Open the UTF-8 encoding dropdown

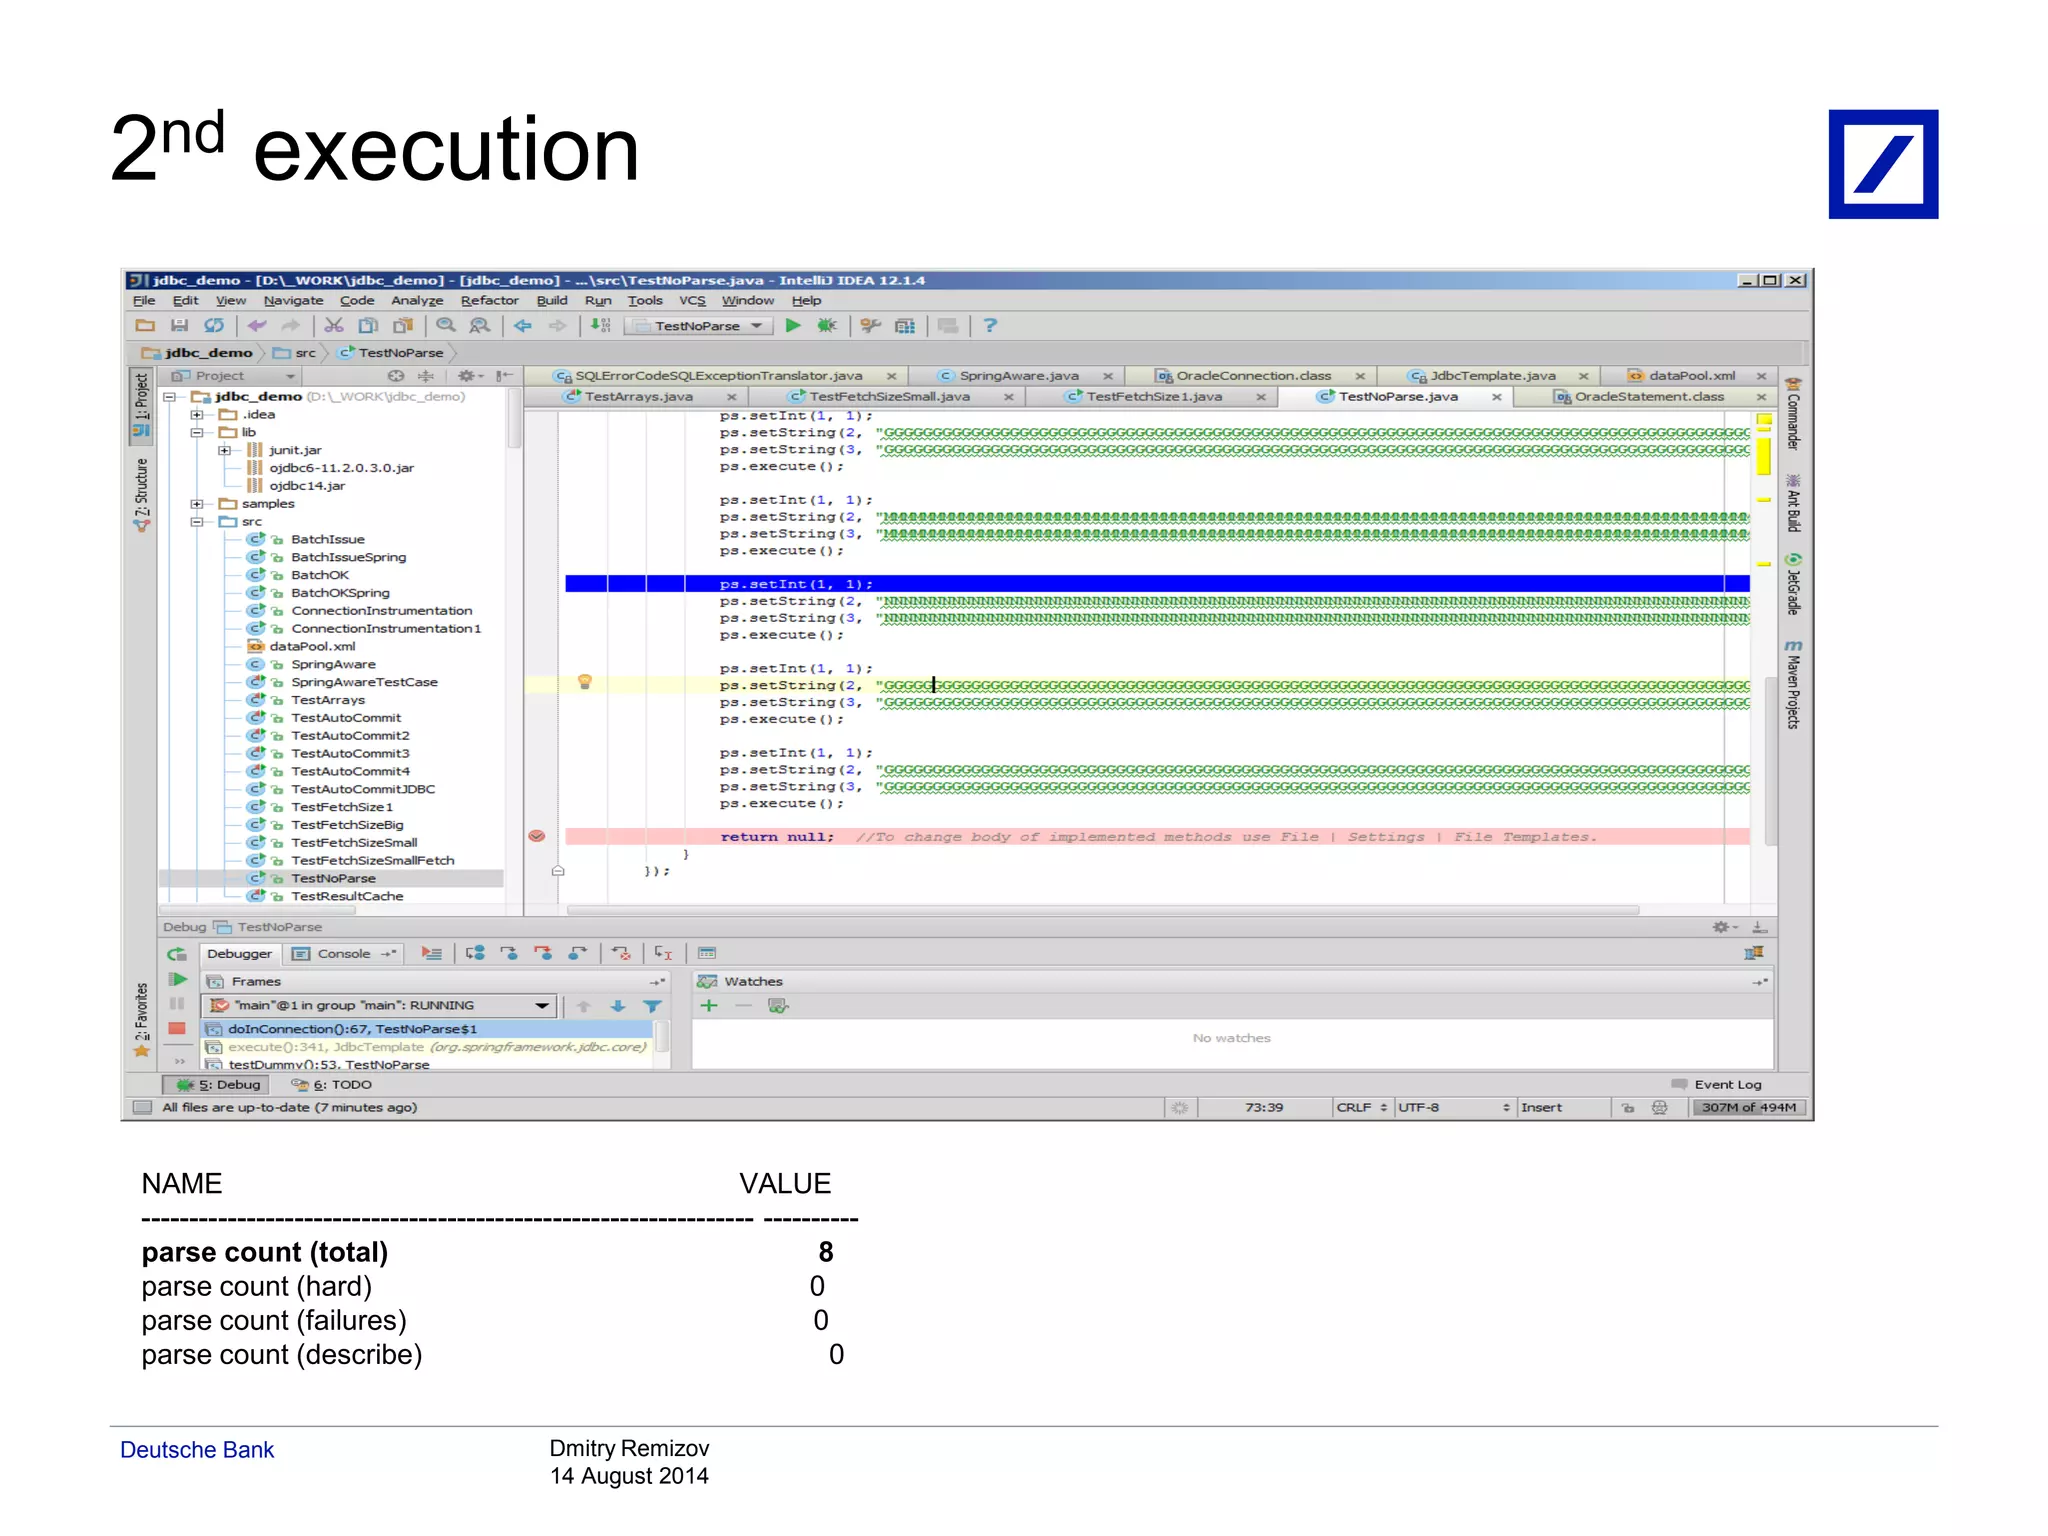tap(1453, 1107)
